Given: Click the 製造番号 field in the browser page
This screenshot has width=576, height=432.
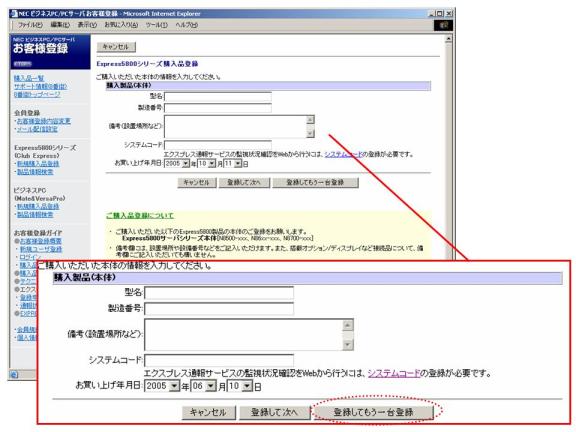Looking at the screenshot, I should tap(218, 108).
